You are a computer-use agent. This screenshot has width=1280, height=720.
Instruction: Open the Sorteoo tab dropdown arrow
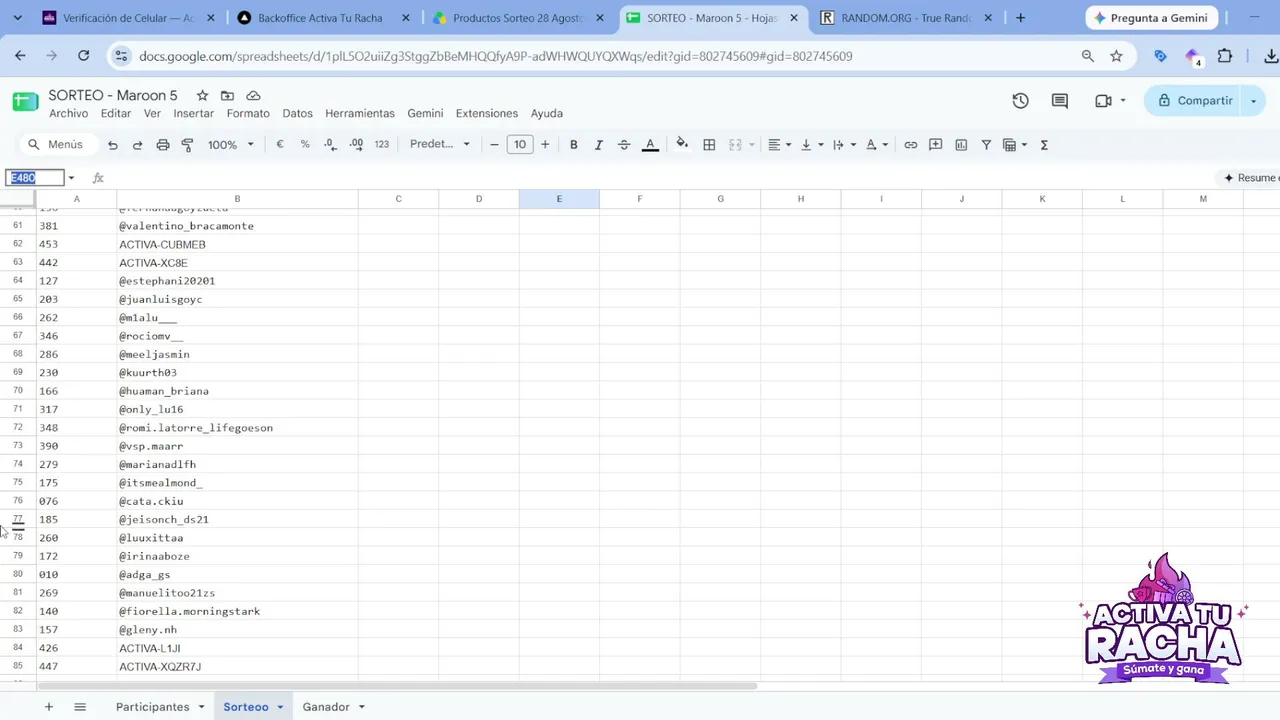point(280,707)
